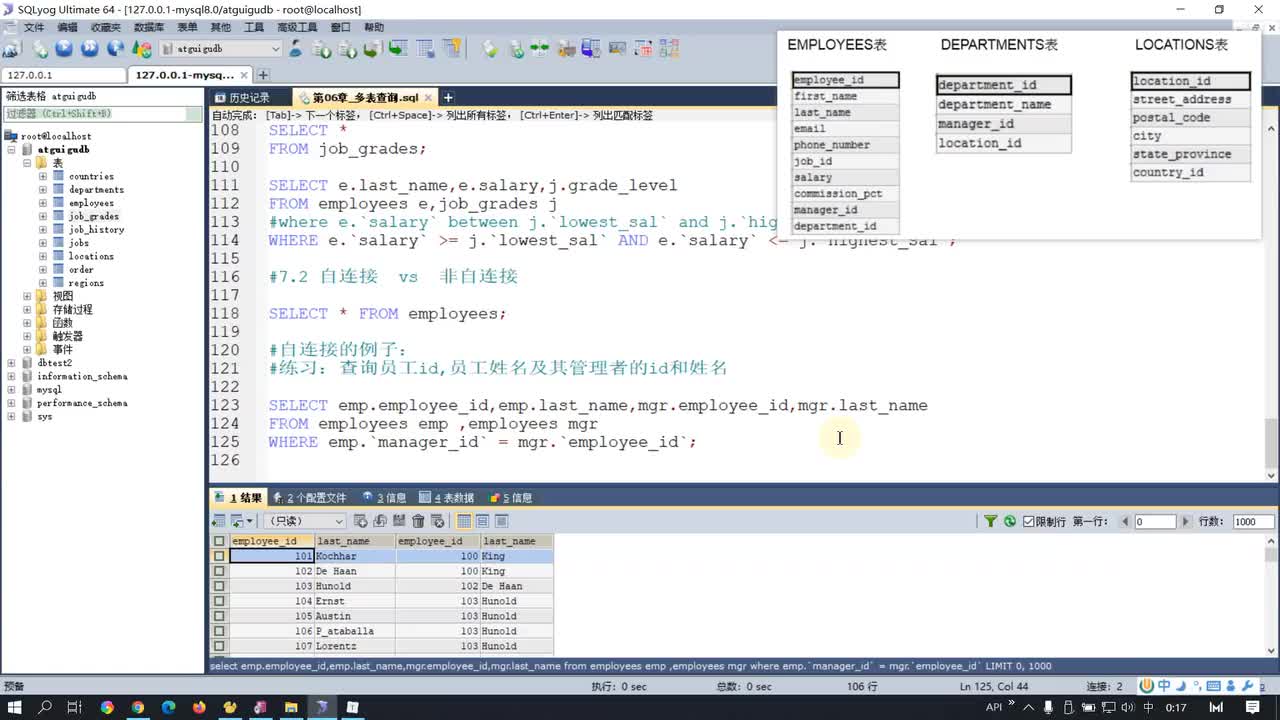Open the 高级工具 menu
This screenshot has height=720, width=1280.
[297, 27]
